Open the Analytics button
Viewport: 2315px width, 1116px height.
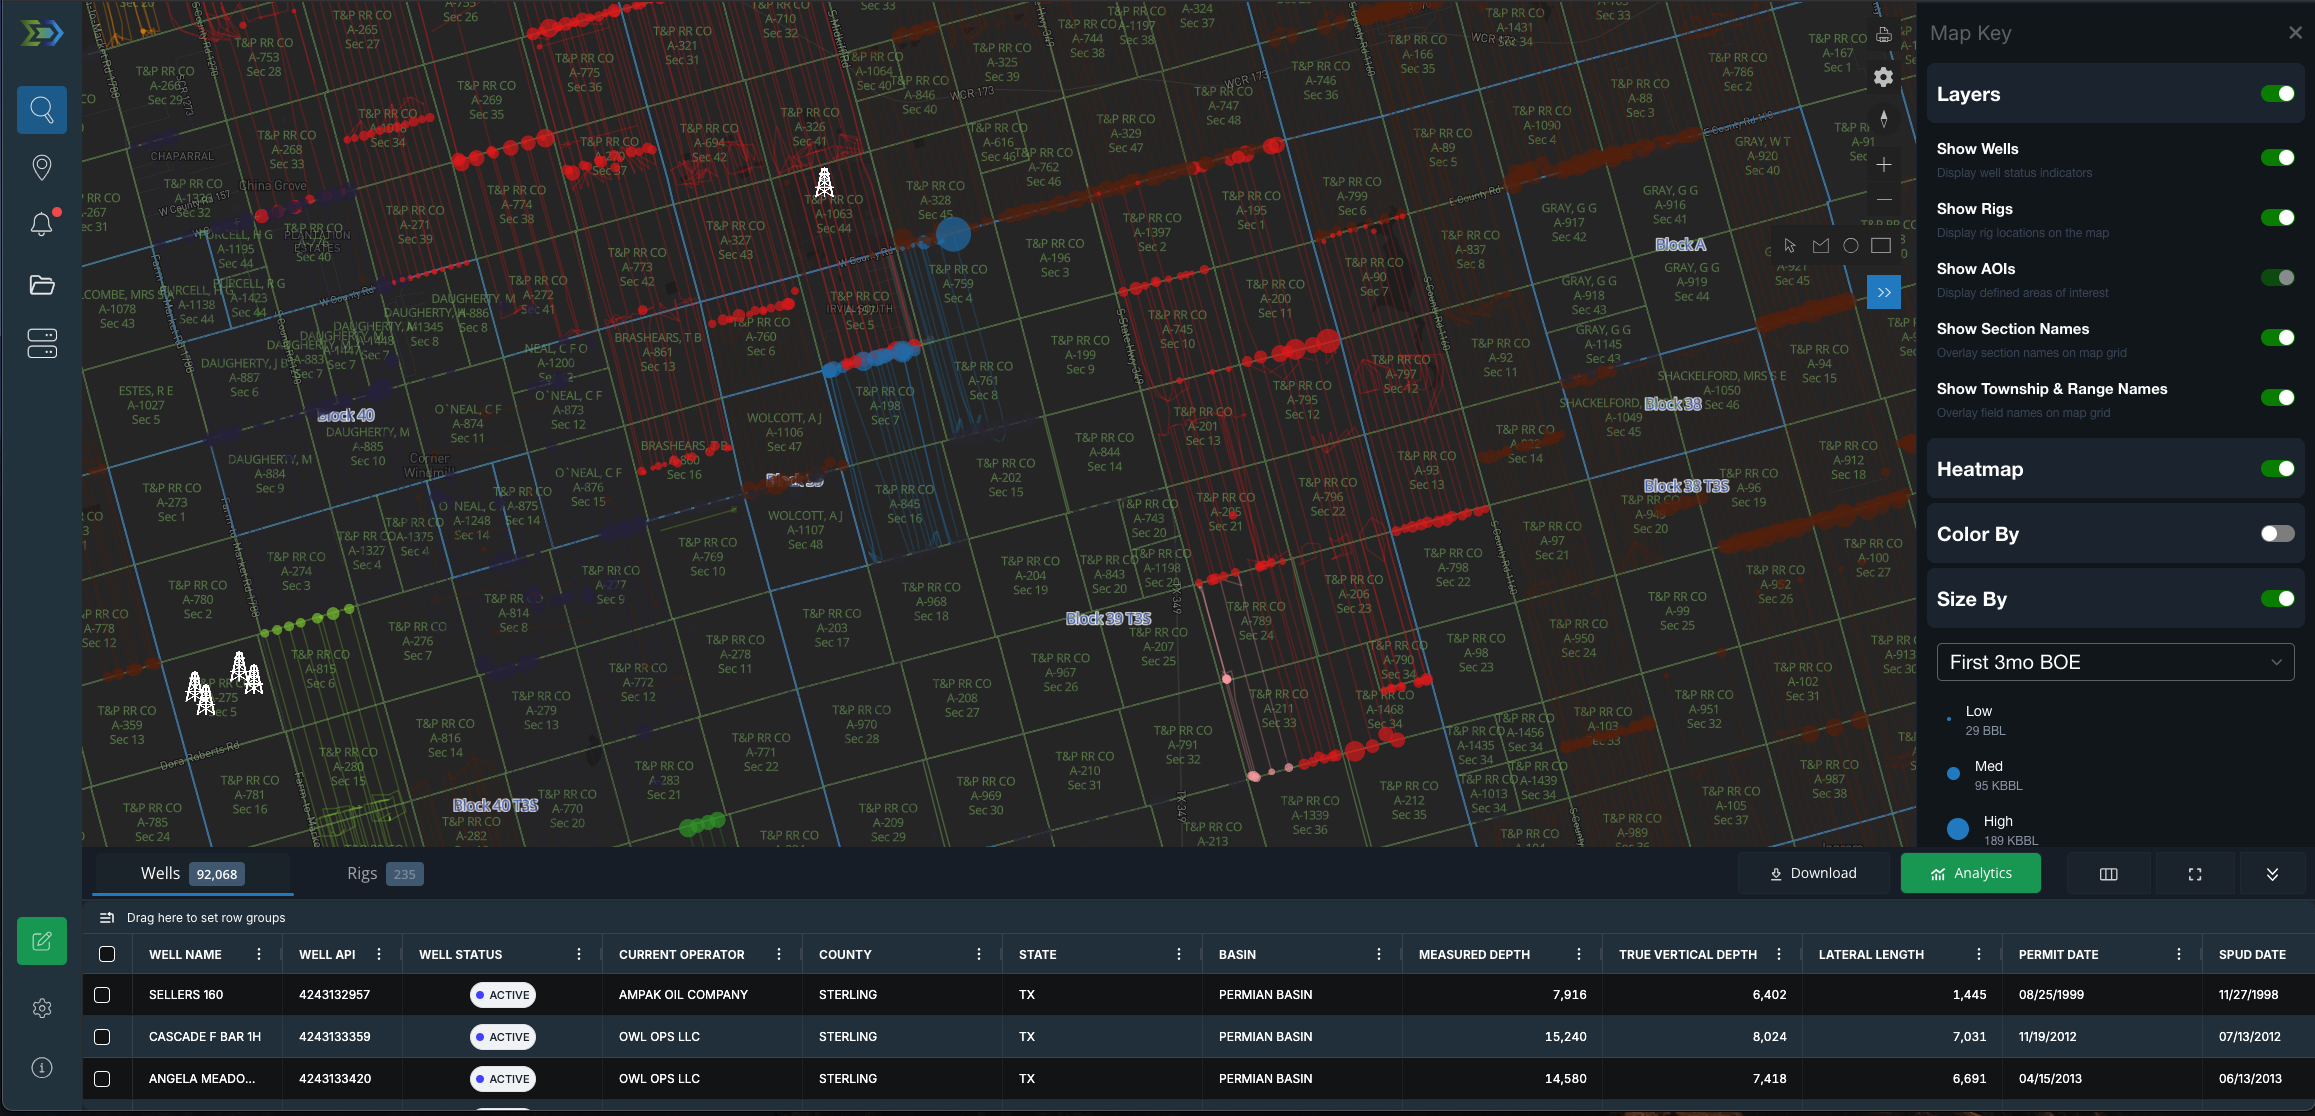pyautogui.click(x=1970, y=874)
